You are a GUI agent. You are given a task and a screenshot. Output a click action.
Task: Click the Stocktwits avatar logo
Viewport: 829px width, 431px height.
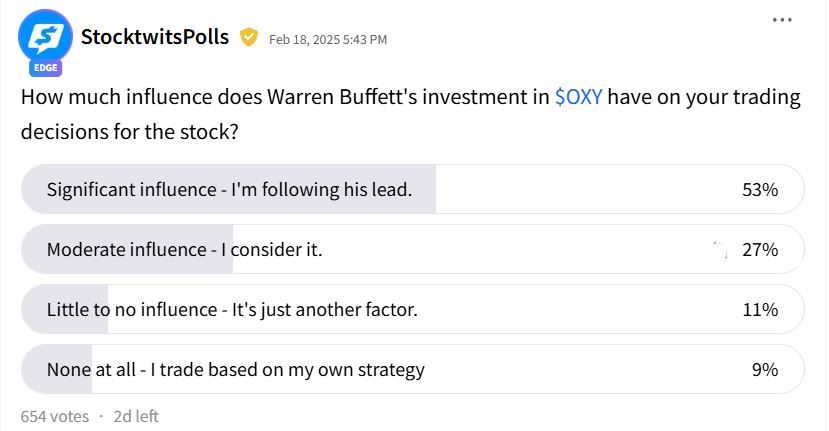click(x=45, y=36)
